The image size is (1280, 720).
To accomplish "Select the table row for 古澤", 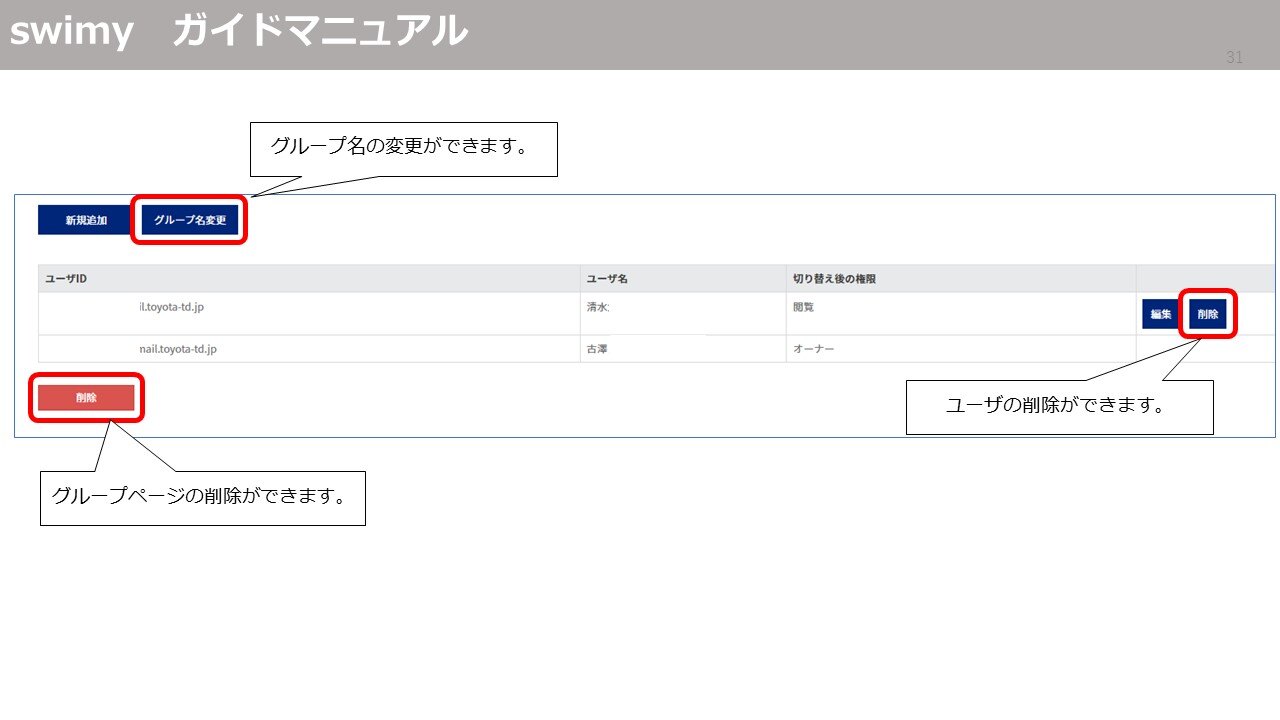I will coord(400,348).
